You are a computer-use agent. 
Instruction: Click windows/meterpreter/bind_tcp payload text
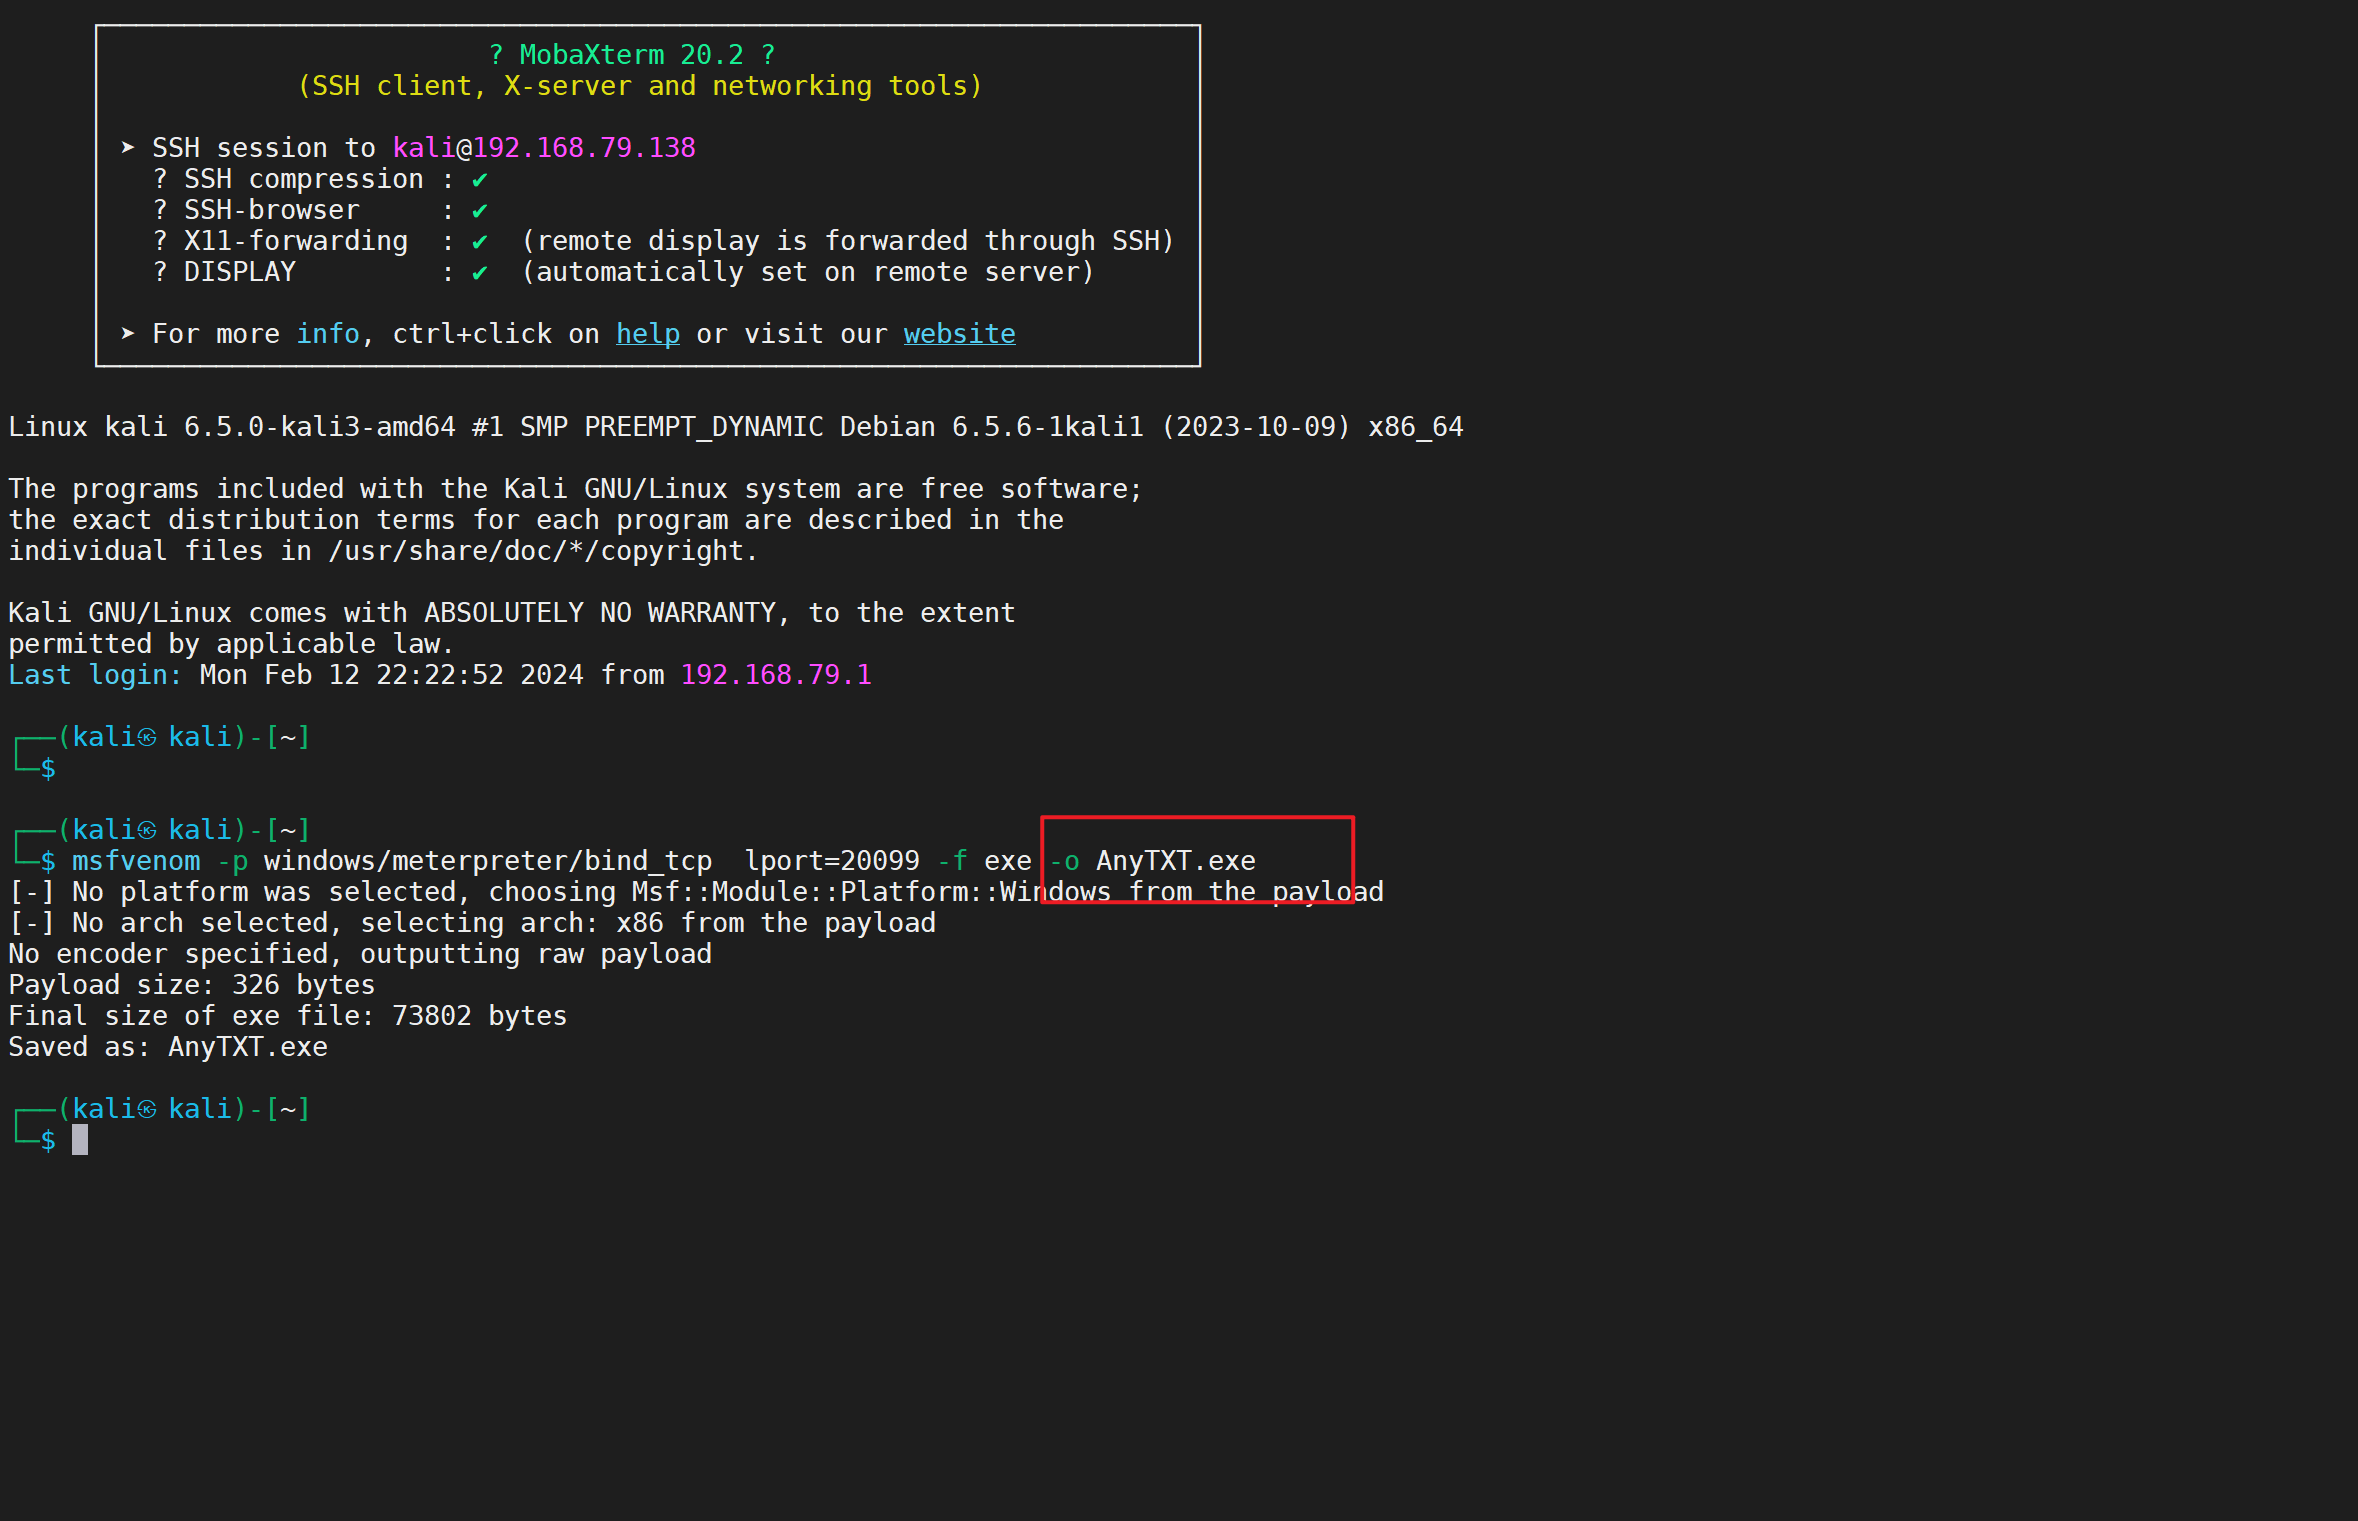[x=487, y=861]
